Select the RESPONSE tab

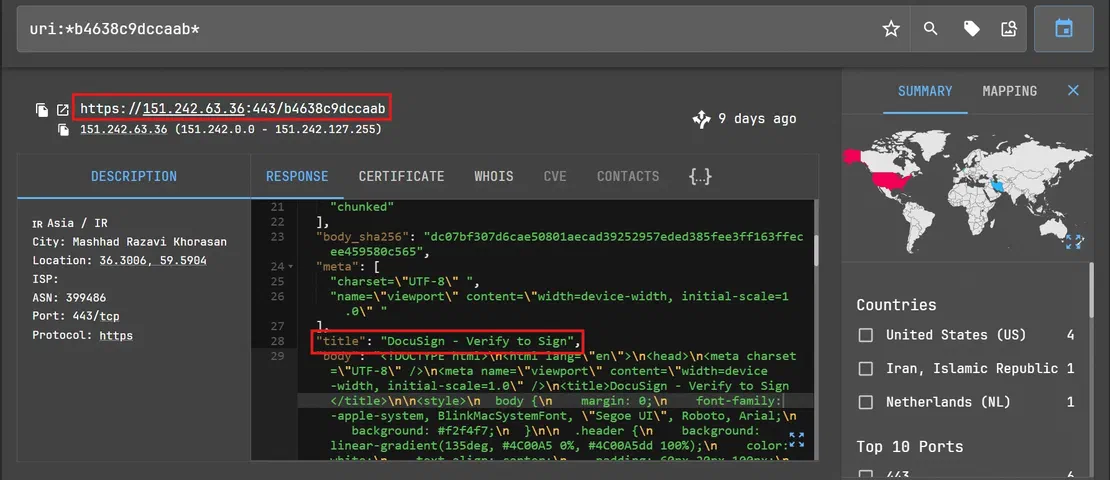point(297,176)
